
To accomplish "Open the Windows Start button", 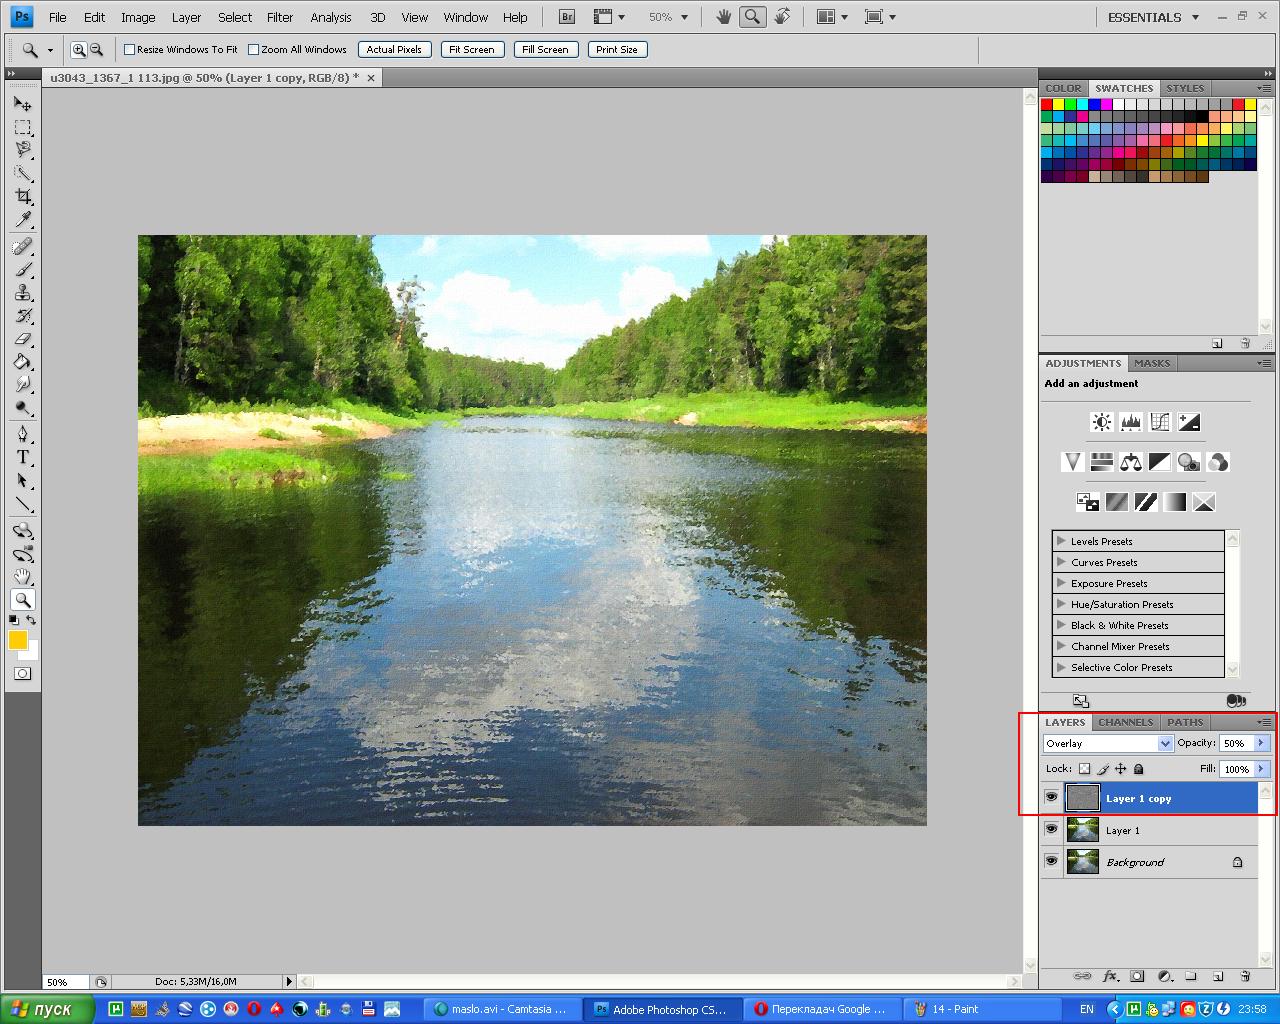I will tap(47, 1009).
